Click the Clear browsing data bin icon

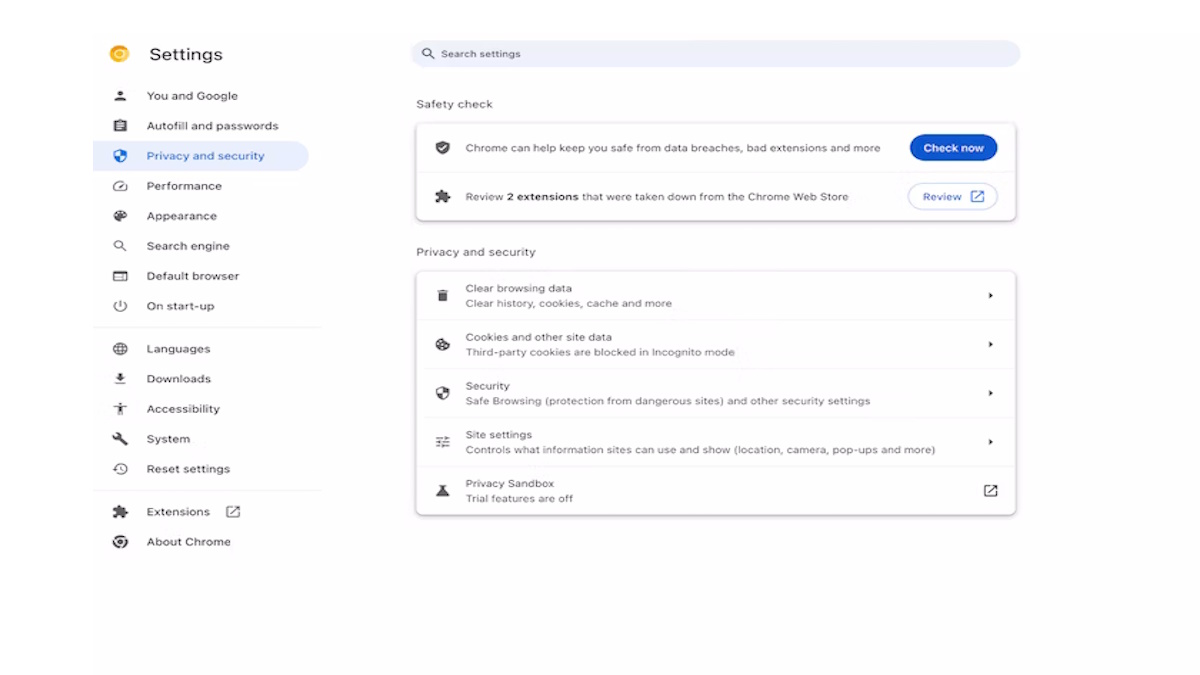coord(442,296)
